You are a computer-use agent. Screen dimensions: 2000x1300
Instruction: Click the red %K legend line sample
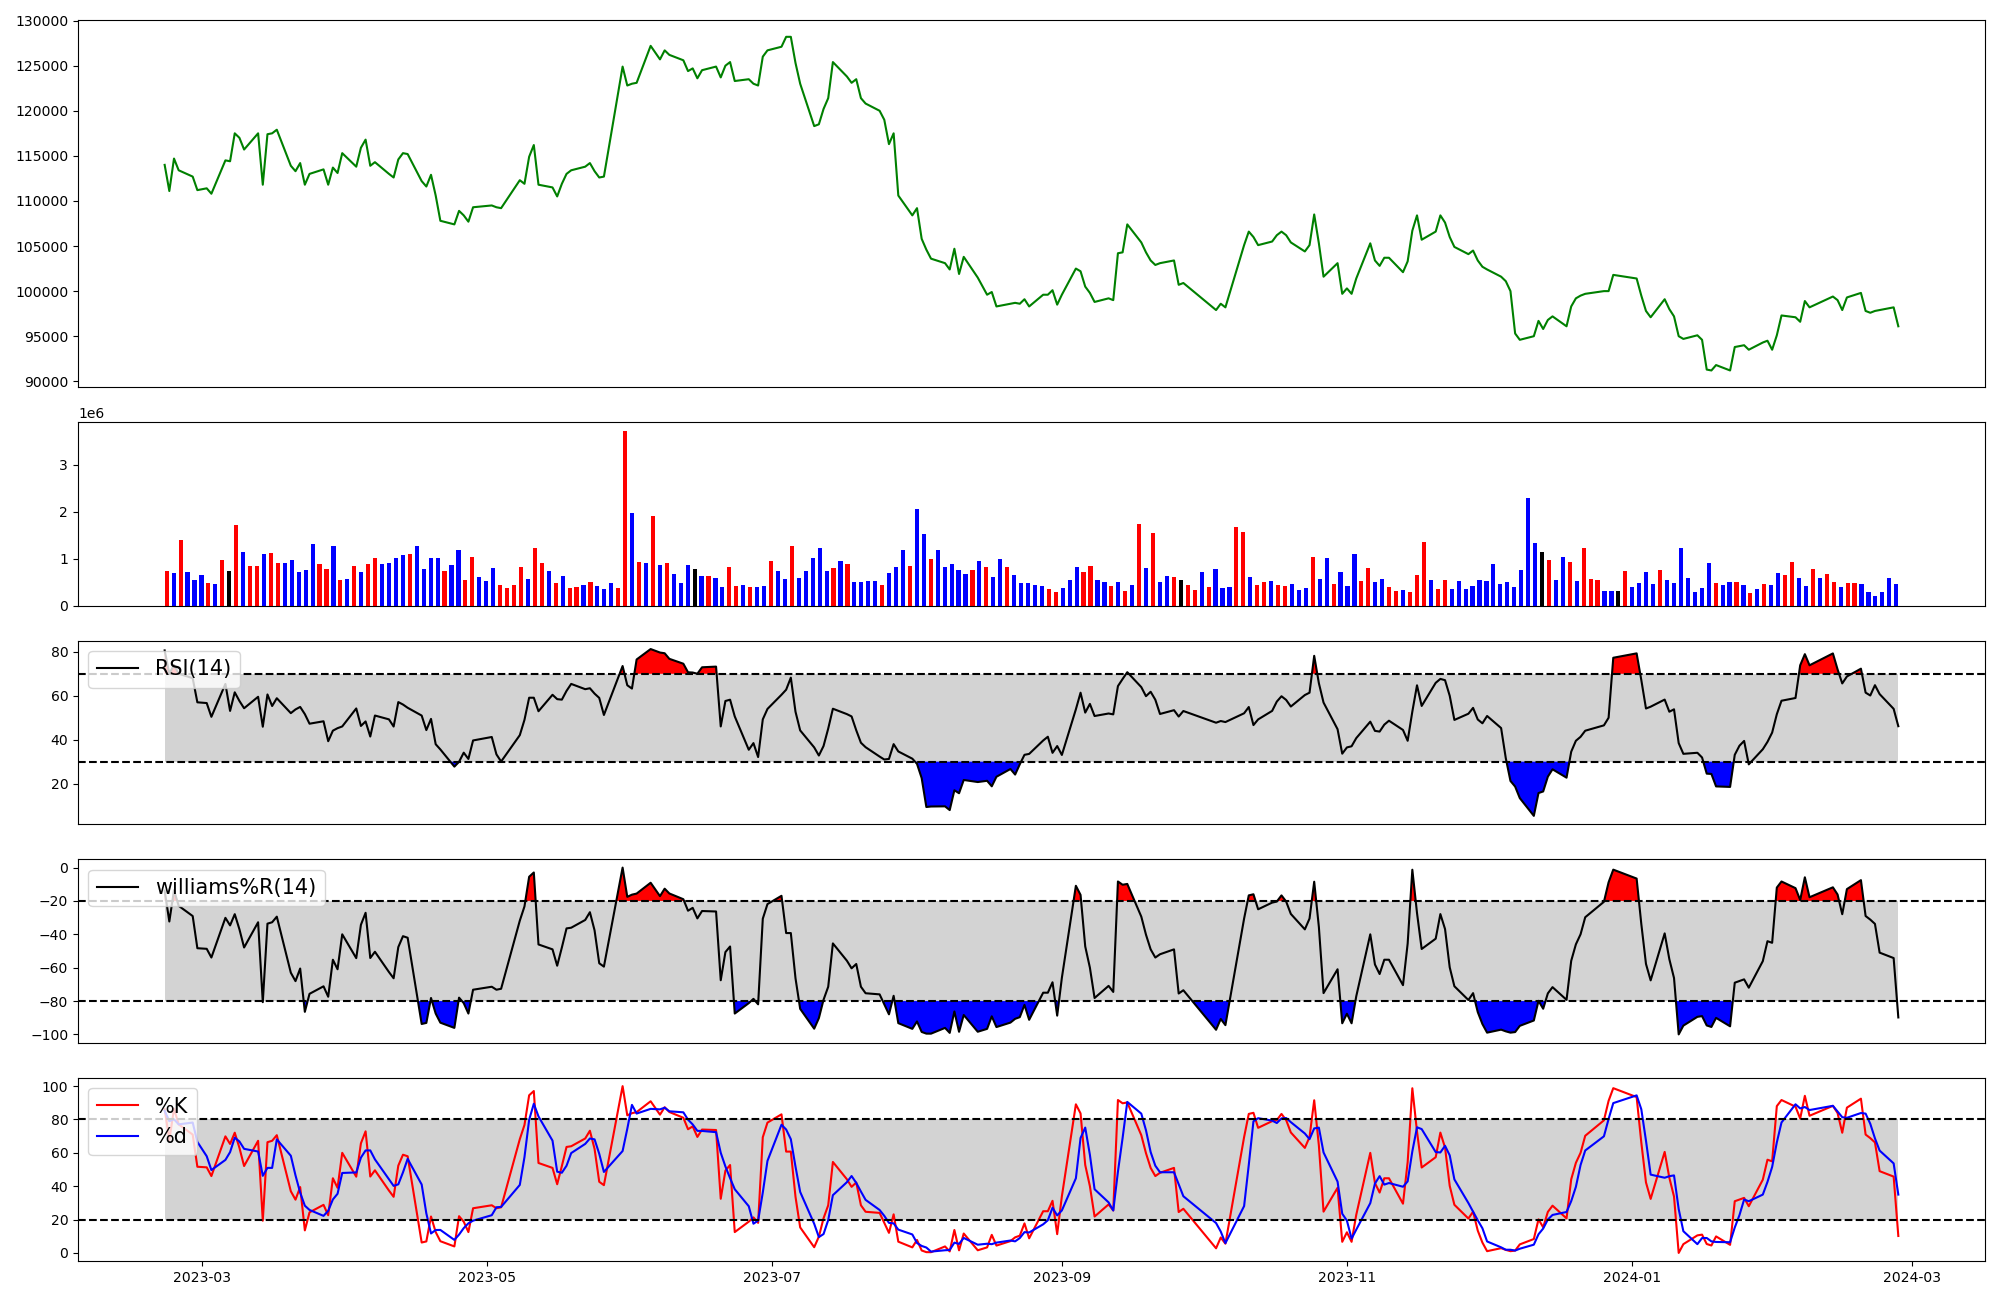point(117,1106)
